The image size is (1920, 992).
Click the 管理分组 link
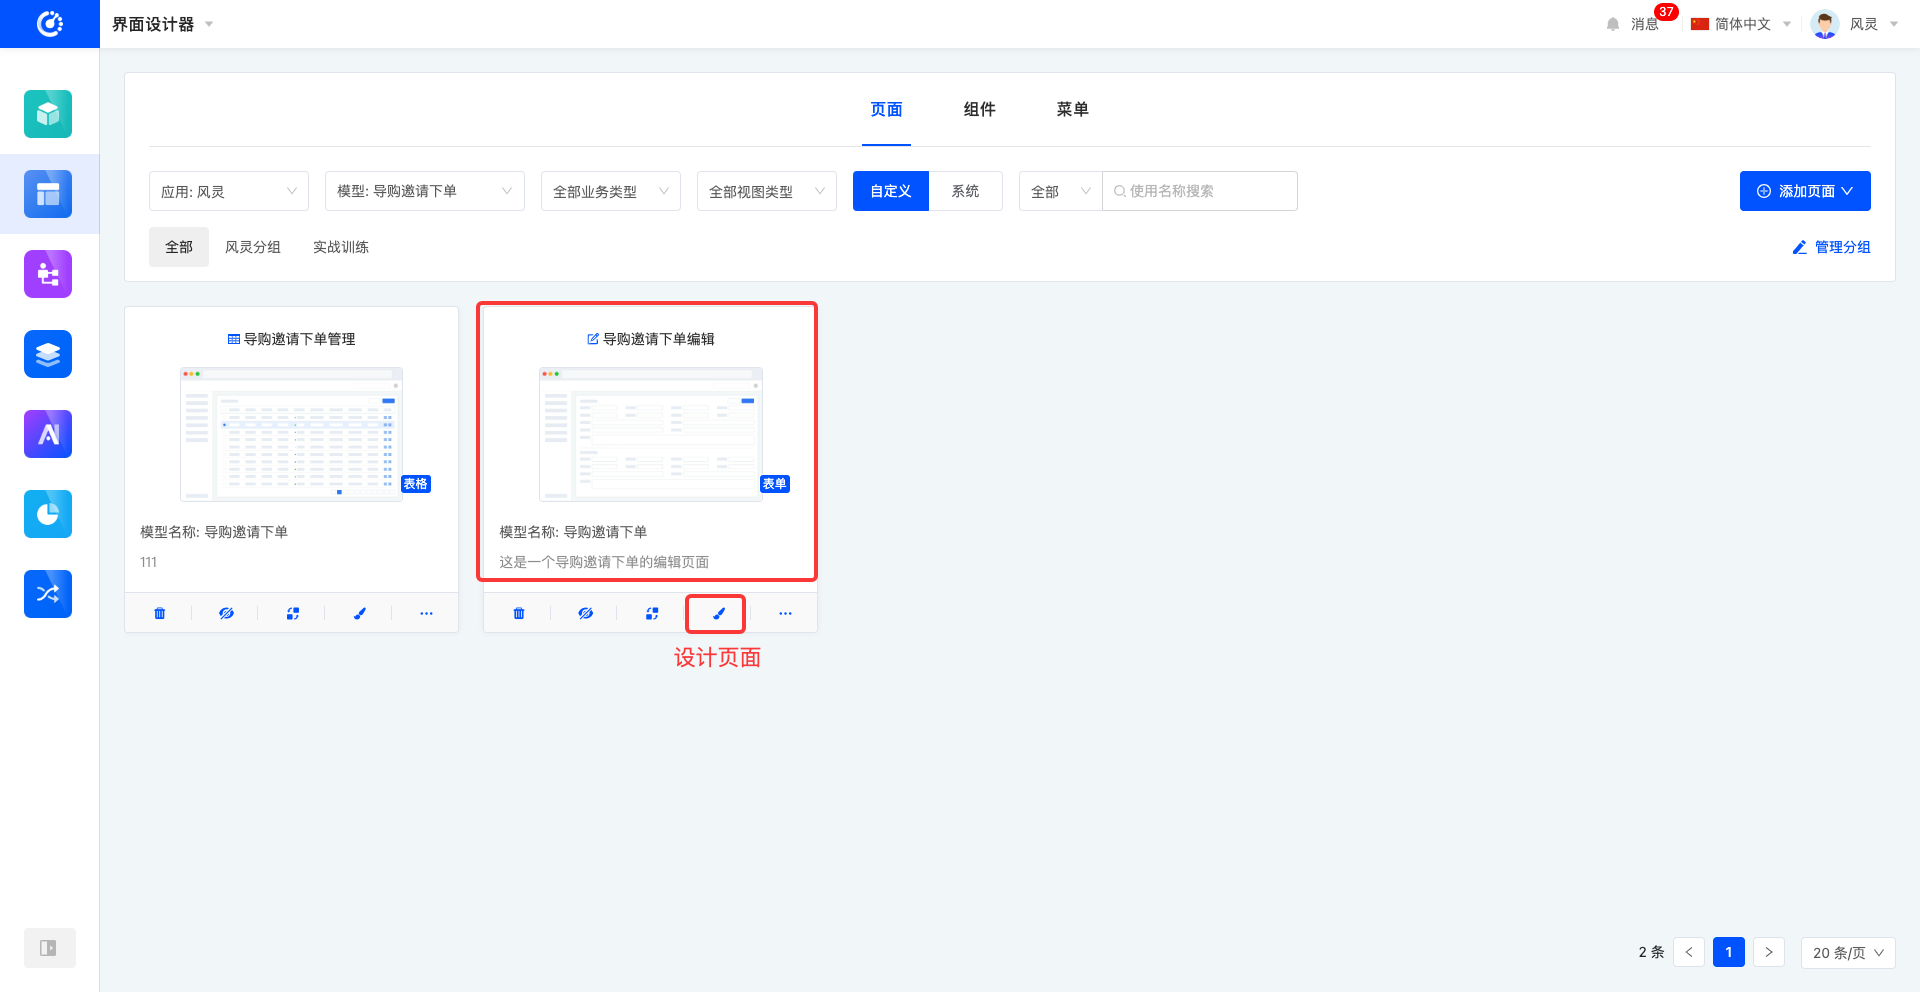(1832, 247)
